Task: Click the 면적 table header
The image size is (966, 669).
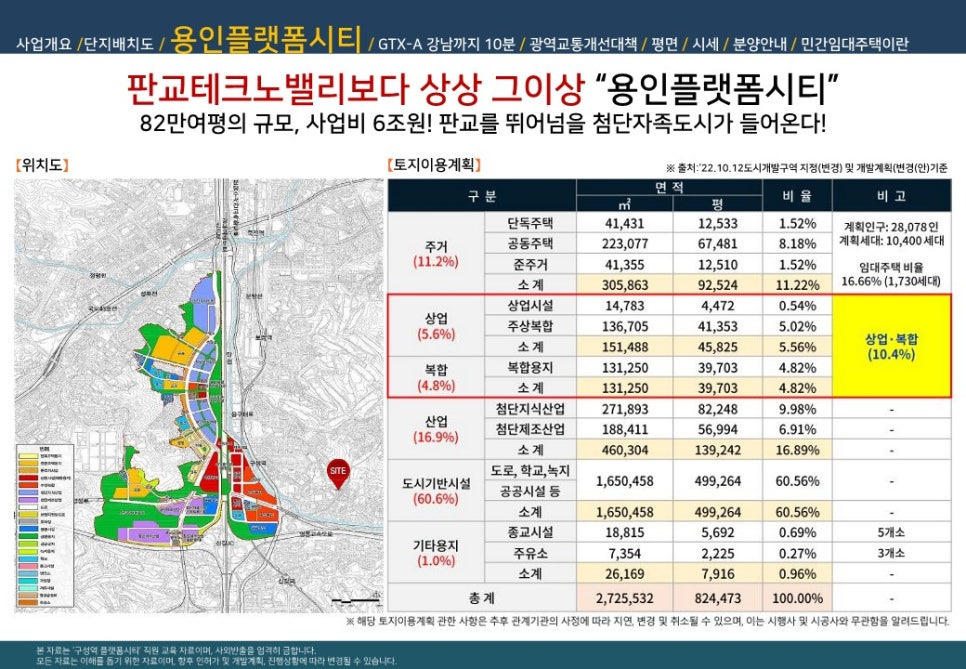Action: 669,187
